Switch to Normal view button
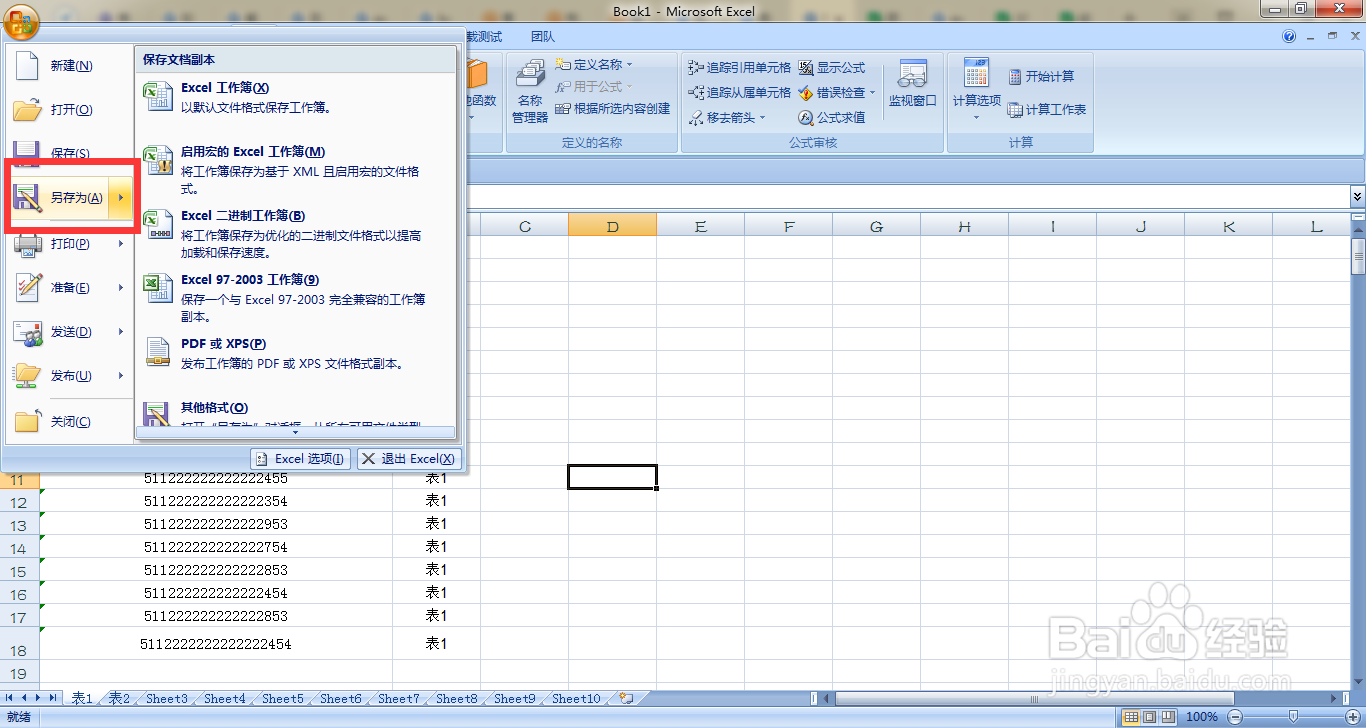Viewport: 1366px width, 728px height. click(x=1131, y=716)
